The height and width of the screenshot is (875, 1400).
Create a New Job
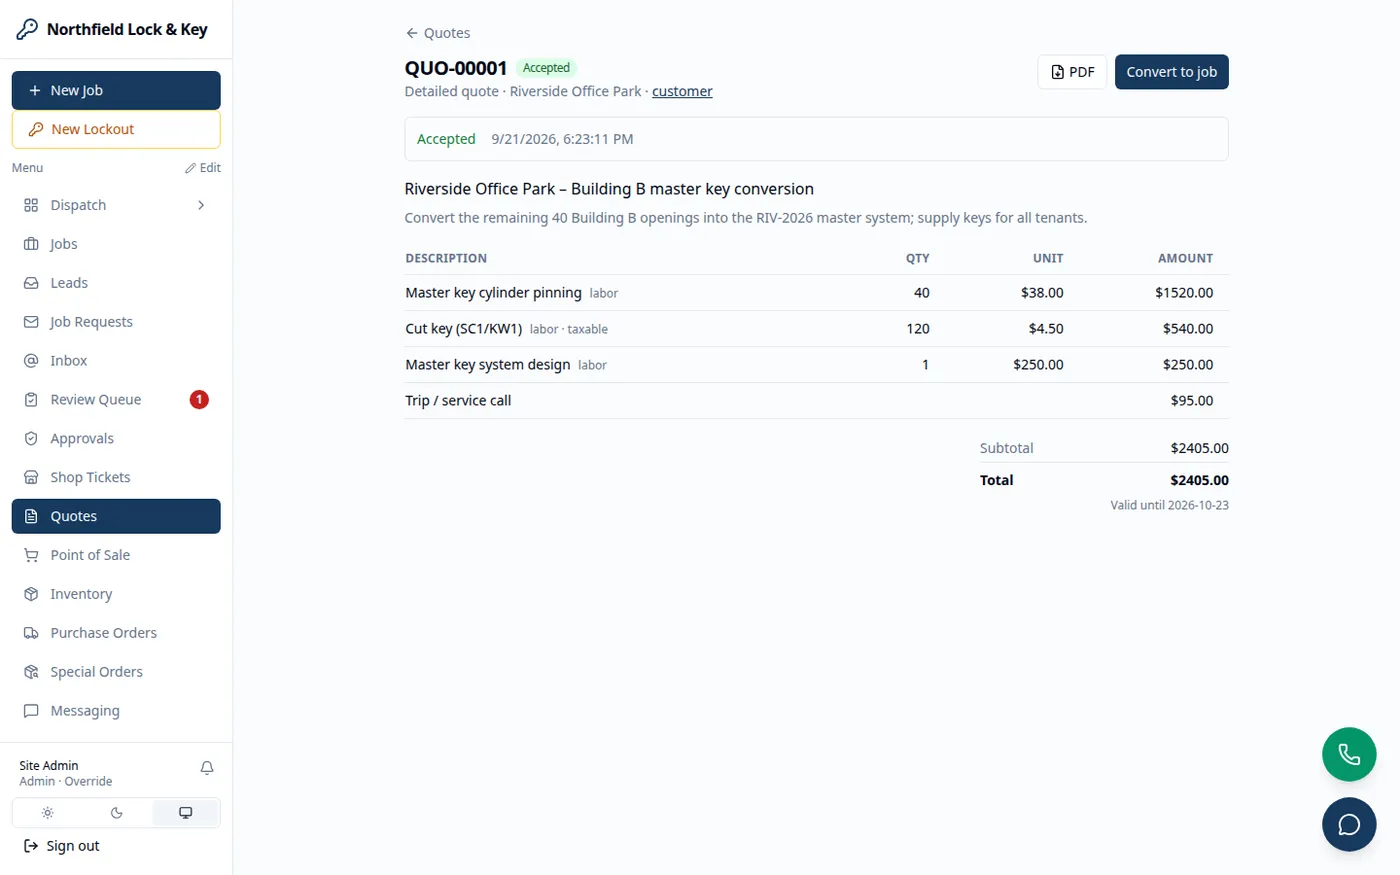pyautogui.click(x=116, y=90)
